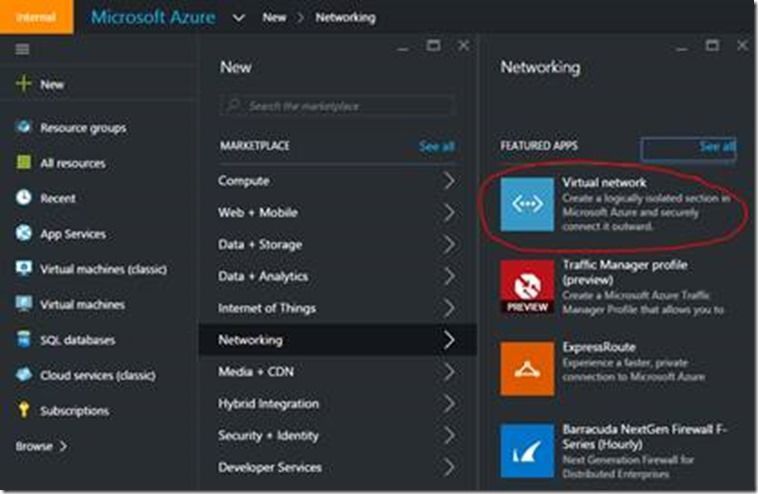This screenshot has height=494, width=758.
Task: Click the Barracuda NextGen Firewall icon
Action: (527, 451)
